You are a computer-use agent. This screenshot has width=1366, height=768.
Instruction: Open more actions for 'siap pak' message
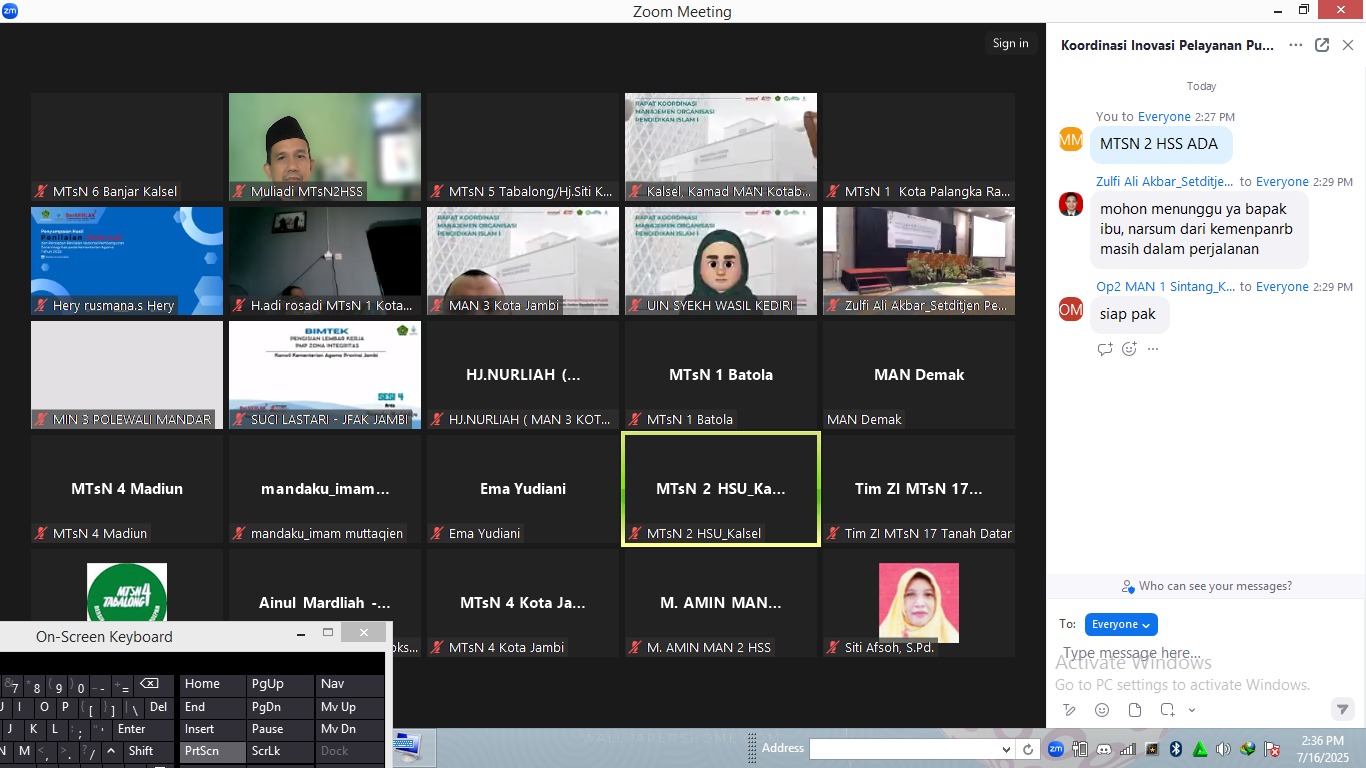(1153, 349)
